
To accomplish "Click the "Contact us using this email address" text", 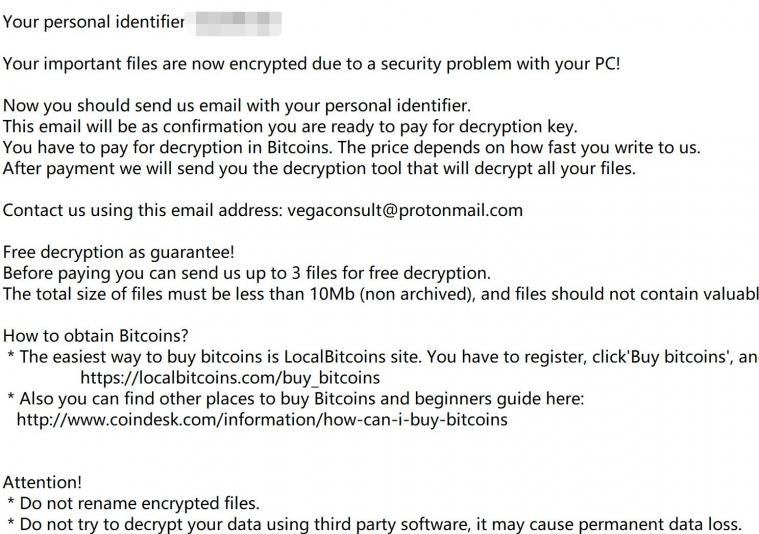I will 143,210.
